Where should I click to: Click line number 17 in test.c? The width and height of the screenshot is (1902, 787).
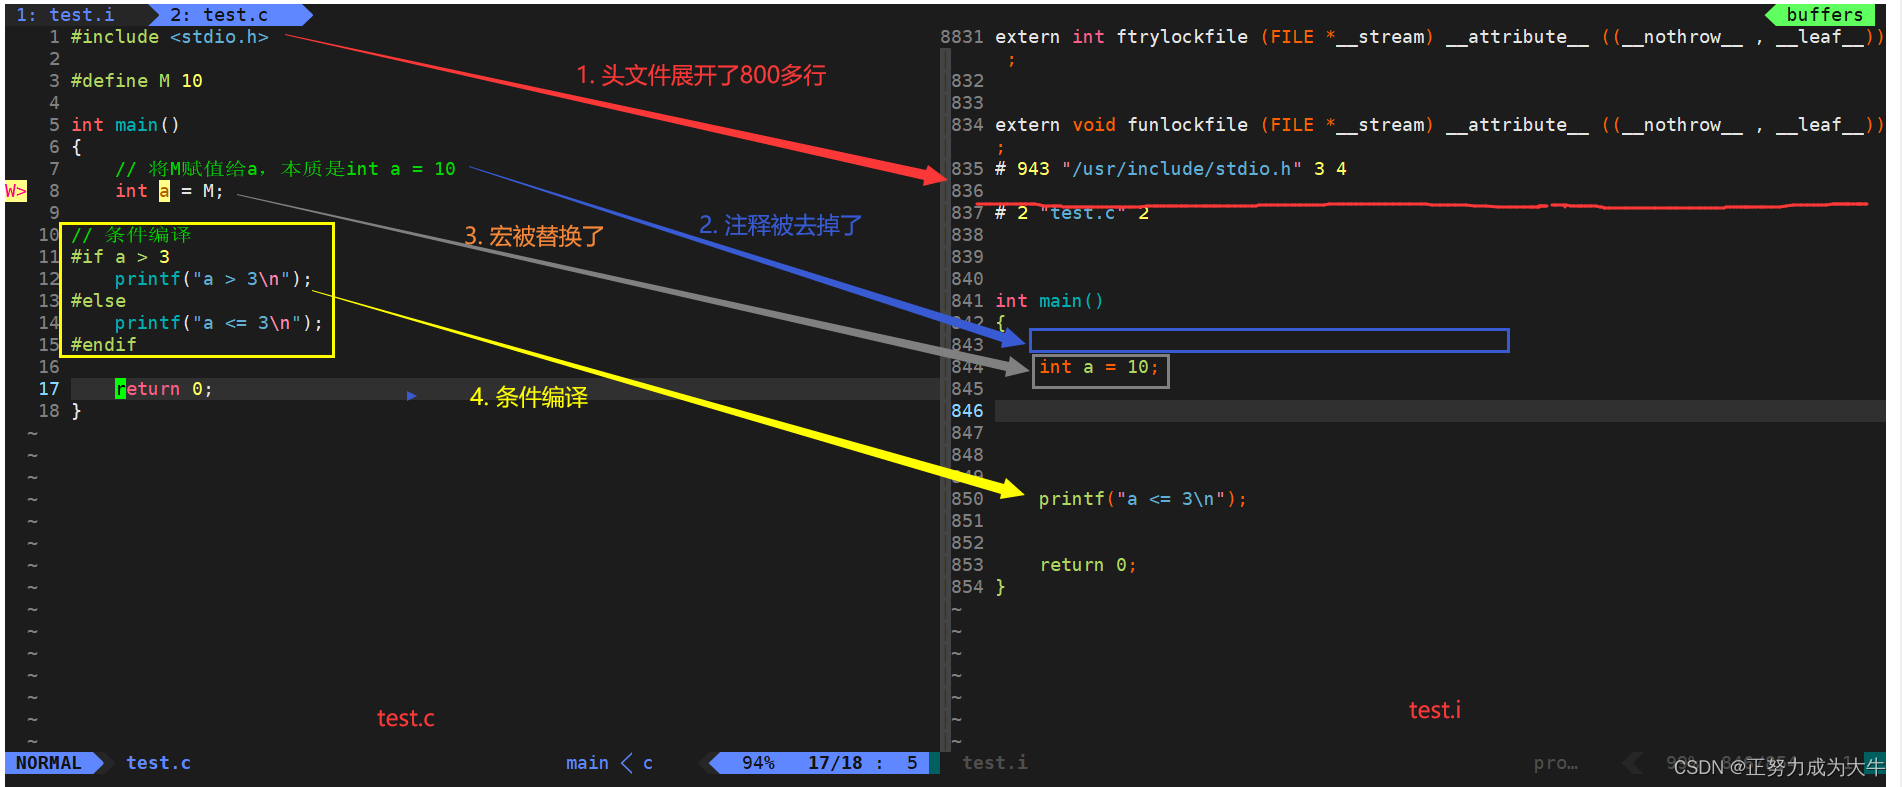(x=49, y=389)
